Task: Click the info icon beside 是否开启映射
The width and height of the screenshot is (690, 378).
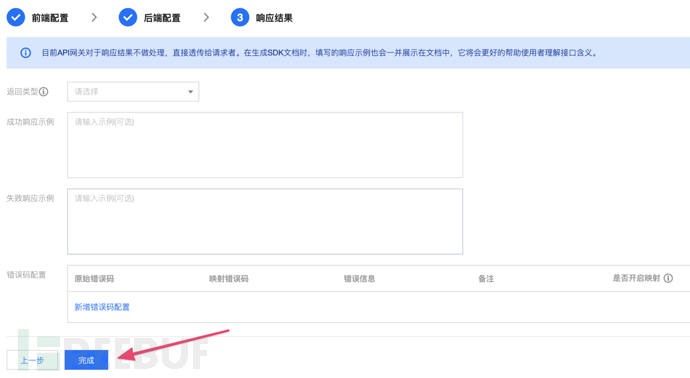Action: coord(668,278)
